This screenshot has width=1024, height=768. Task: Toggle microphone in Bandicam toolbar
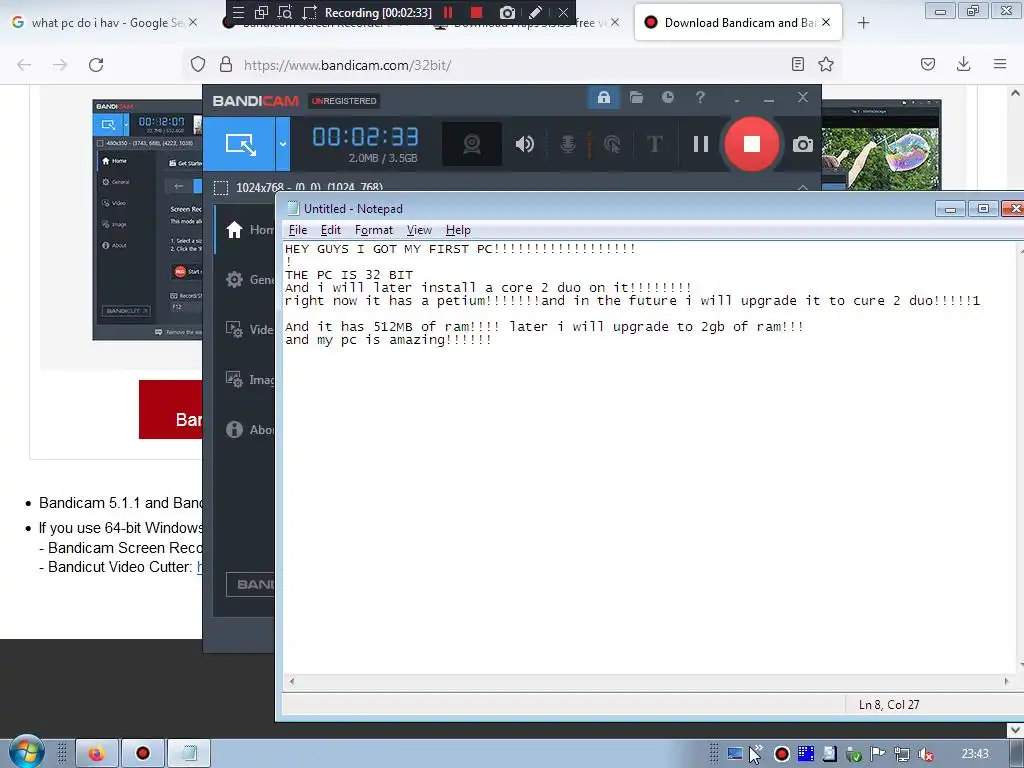click(568, 144)
